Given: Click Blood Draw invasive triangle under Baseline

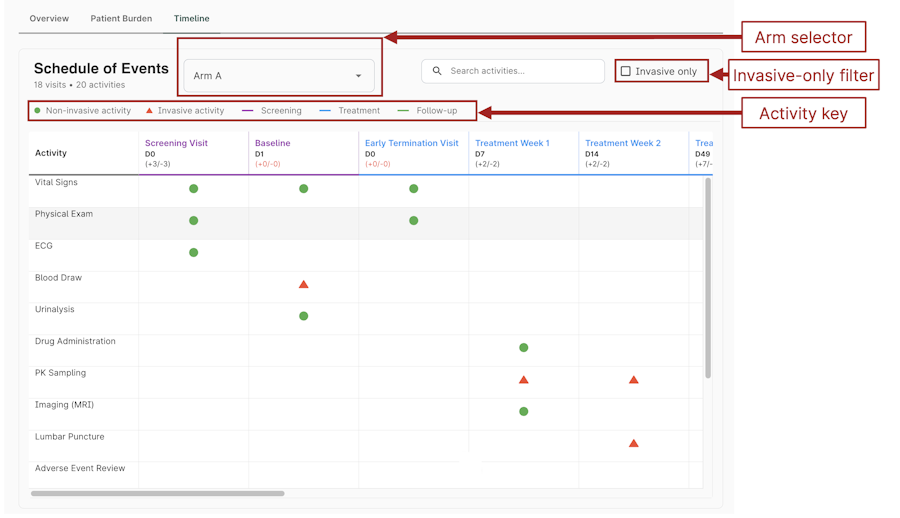Looking at the screenshot, I should coord(304,284).
